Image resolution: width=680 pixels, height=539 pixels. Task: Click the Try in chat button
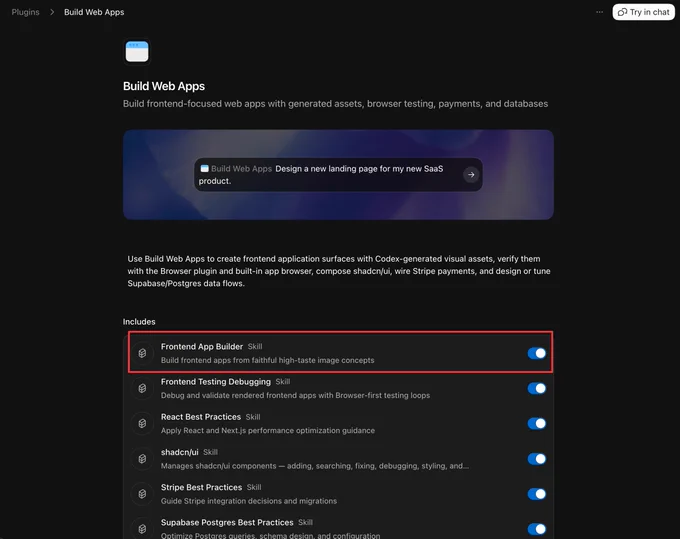[x=644, y=12]
